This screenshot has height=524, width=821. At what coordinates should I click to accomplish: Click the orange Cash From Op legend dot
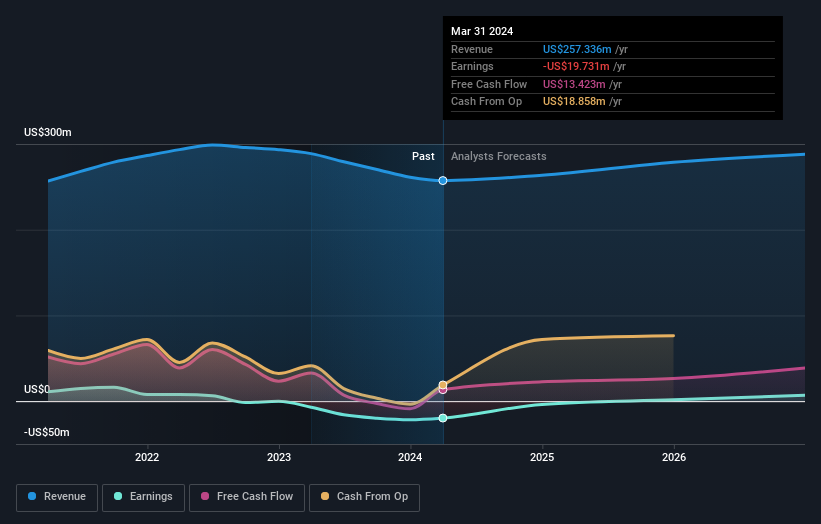[325, 496]
